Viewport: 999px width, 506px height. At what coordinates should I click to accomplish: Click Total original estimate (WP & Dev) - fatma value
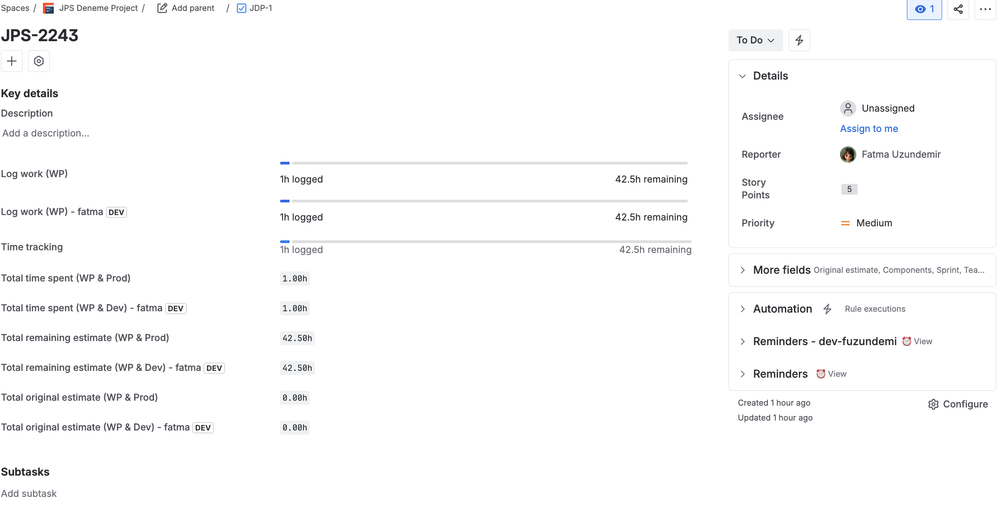click(294, 428)
